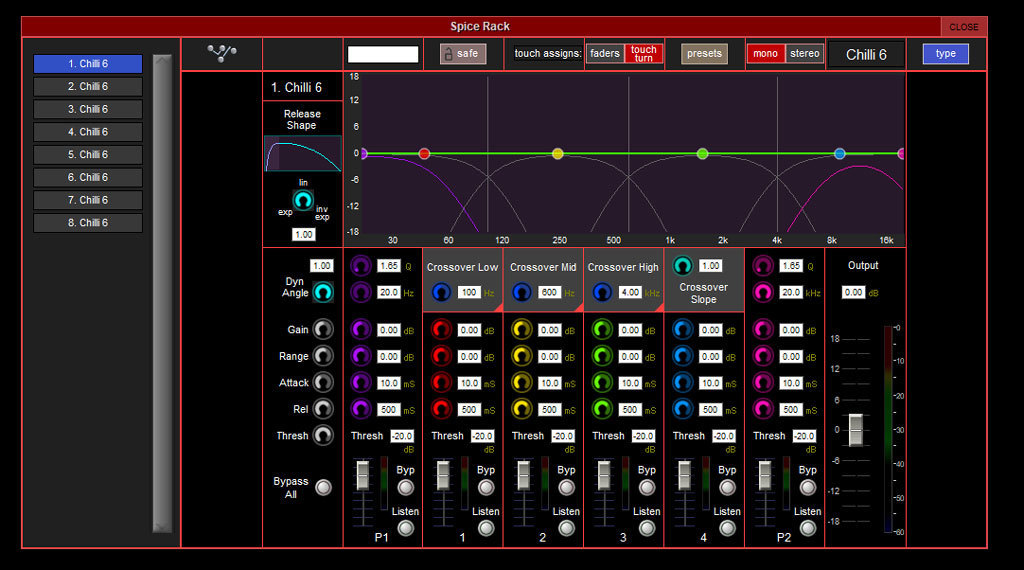Click the Dyn Angle cyan knob

322,292
